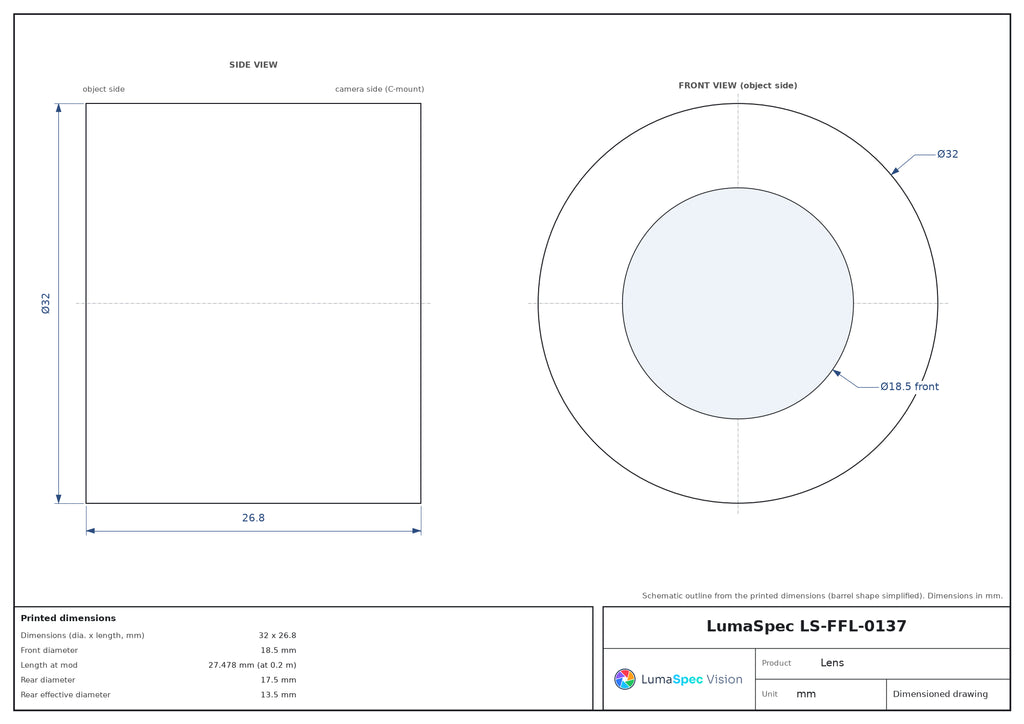The height and width of the screenshot is (724, 1024).
Task: Click the 'Rear effective diameter' row label
Action: coord(65,695)
